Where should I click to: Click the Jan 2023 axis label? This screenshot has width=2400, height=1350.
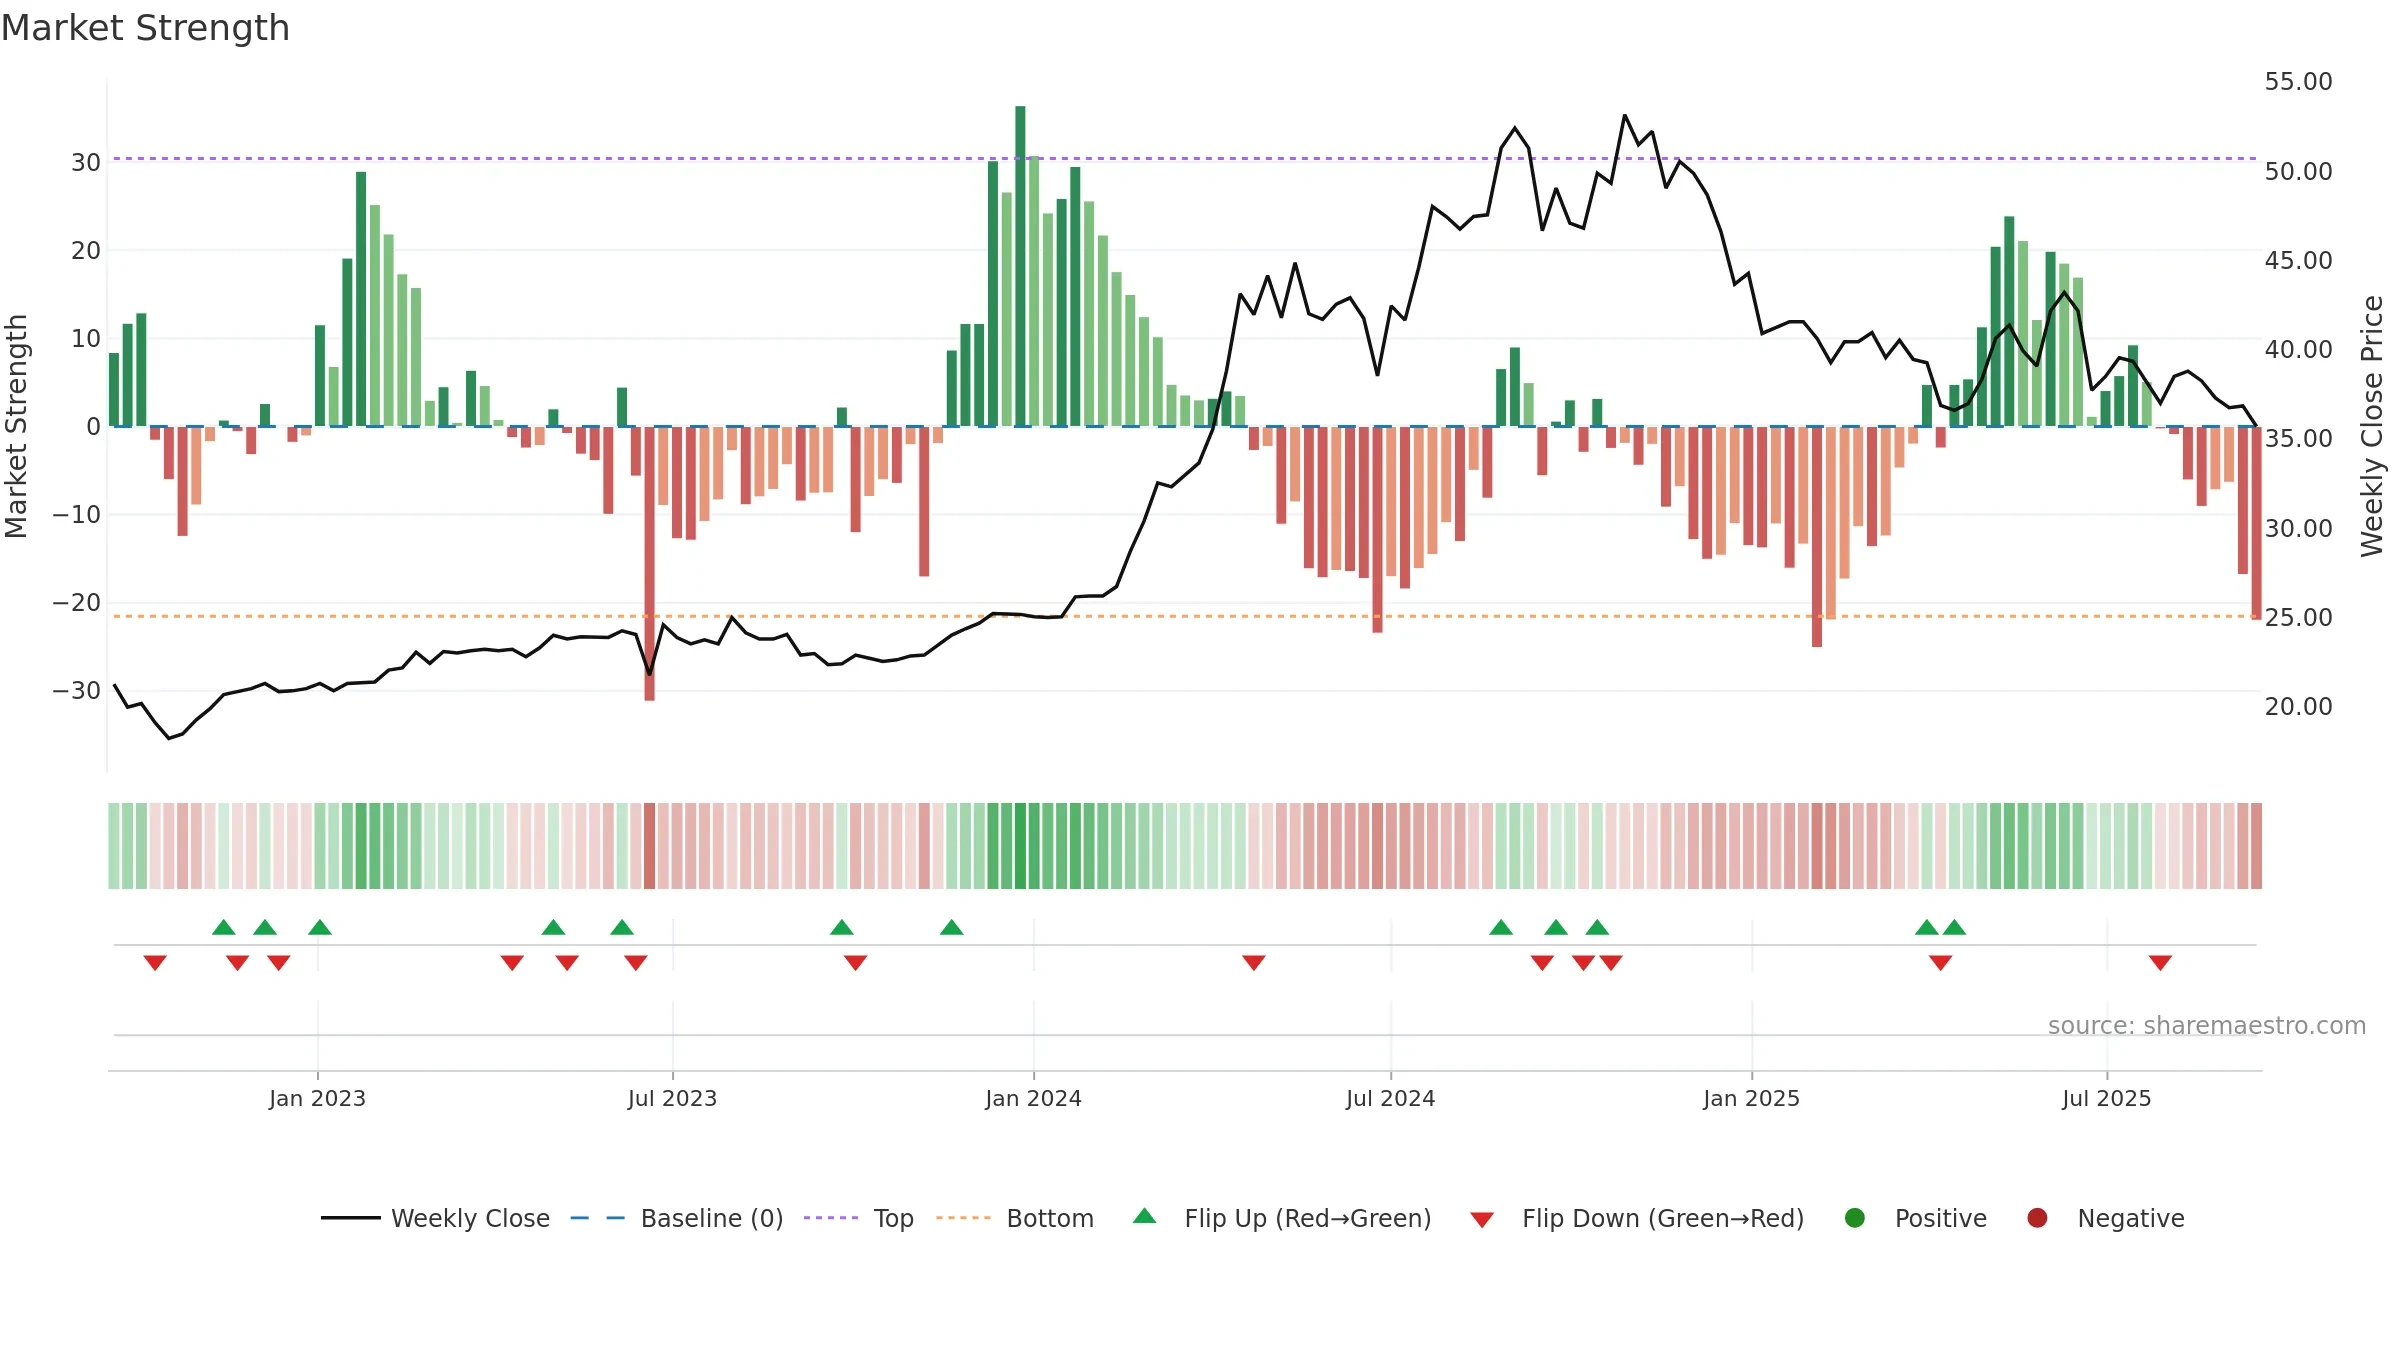[318, 1098]
